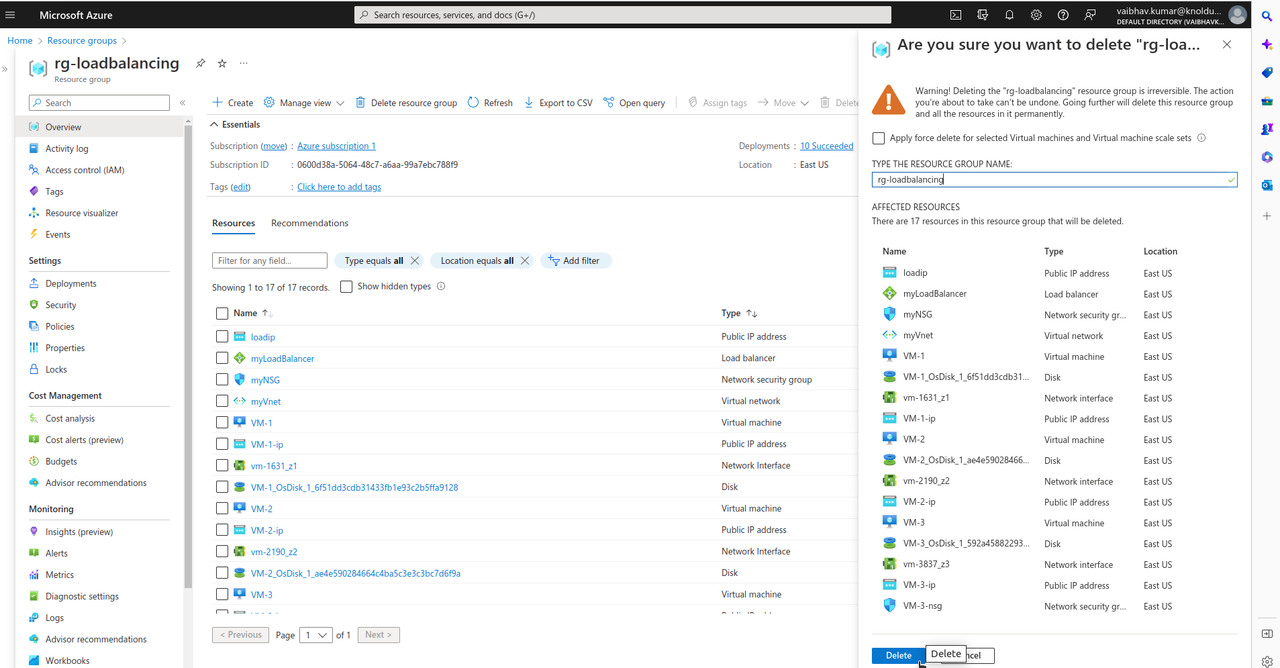
Task: Open Resource visualizer menu item
Action: tap(82, 213)
